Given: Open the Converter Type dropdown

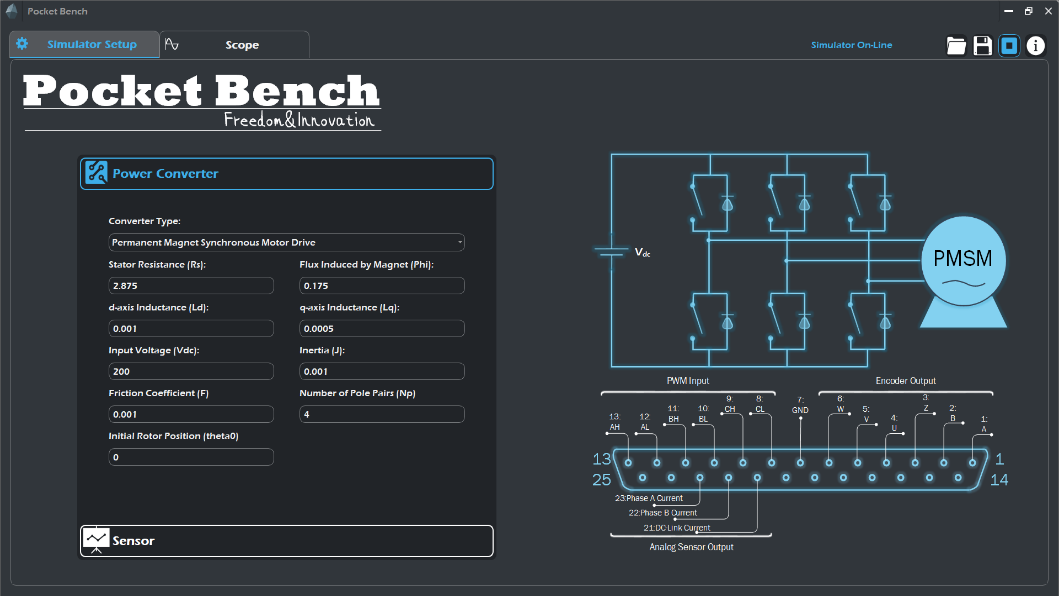Looking at the screenshot, I should [286, 243].
